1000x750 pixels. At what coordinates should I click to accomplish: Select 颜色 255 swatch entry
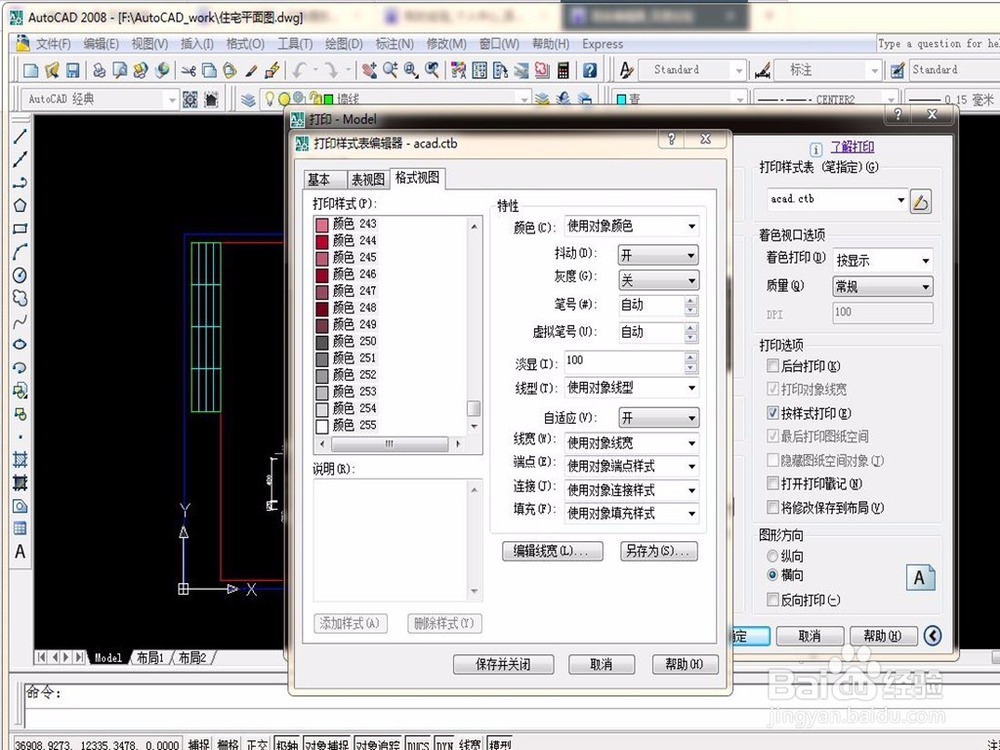(x=346, y=425)
